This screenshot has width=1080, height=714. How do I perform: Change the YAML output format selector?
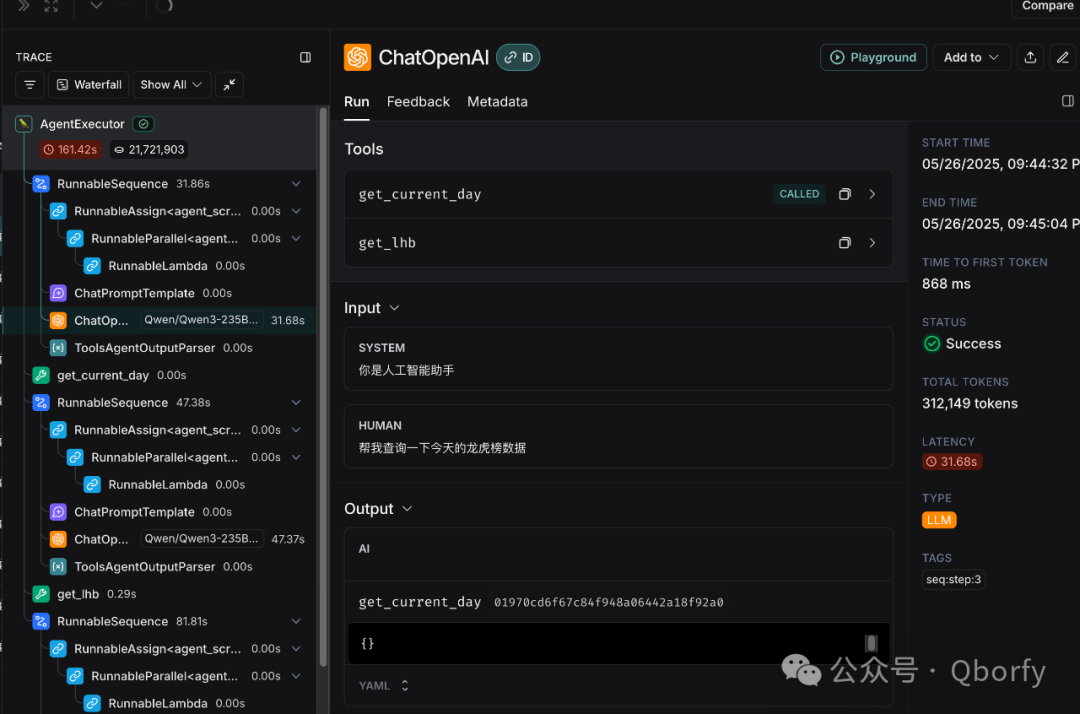click(x=384, y=686)
